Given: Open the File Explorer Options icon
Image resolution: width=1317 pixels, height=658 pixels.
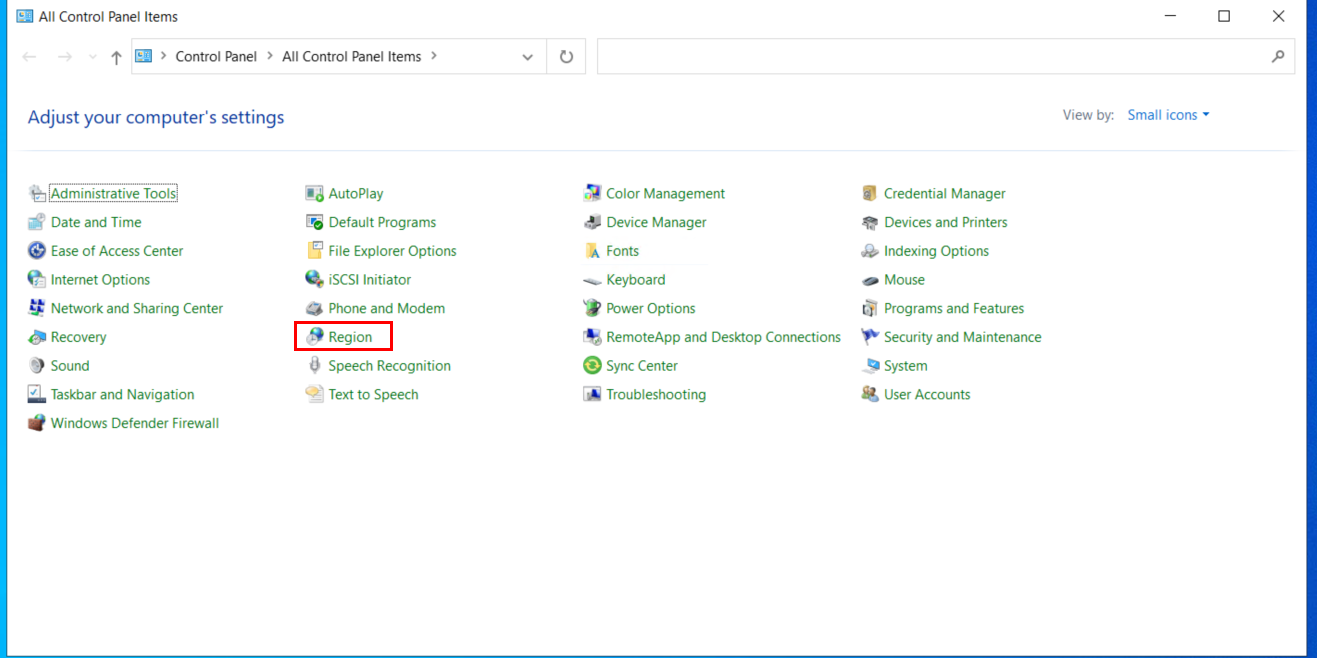Looking at the screenshot, I should [x=314, y=251].
